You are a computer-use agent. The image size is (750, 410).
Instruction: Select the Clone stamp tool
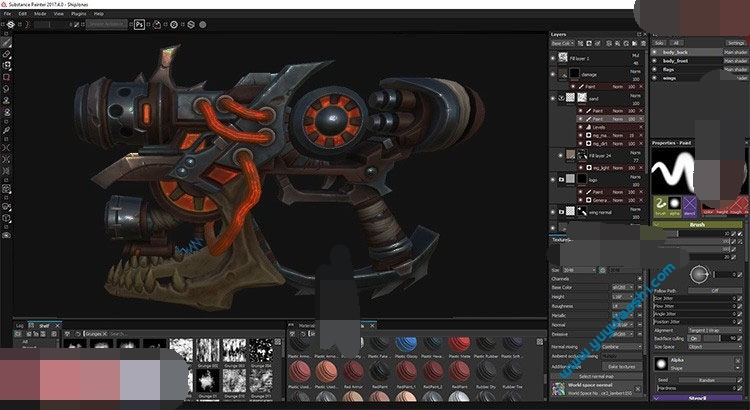point(6,100)
